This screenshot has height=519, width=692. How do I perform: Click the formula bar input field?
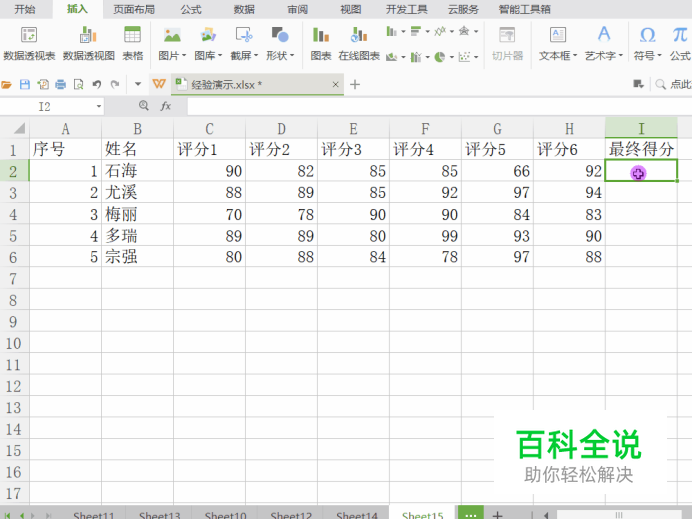click(439, 106)
